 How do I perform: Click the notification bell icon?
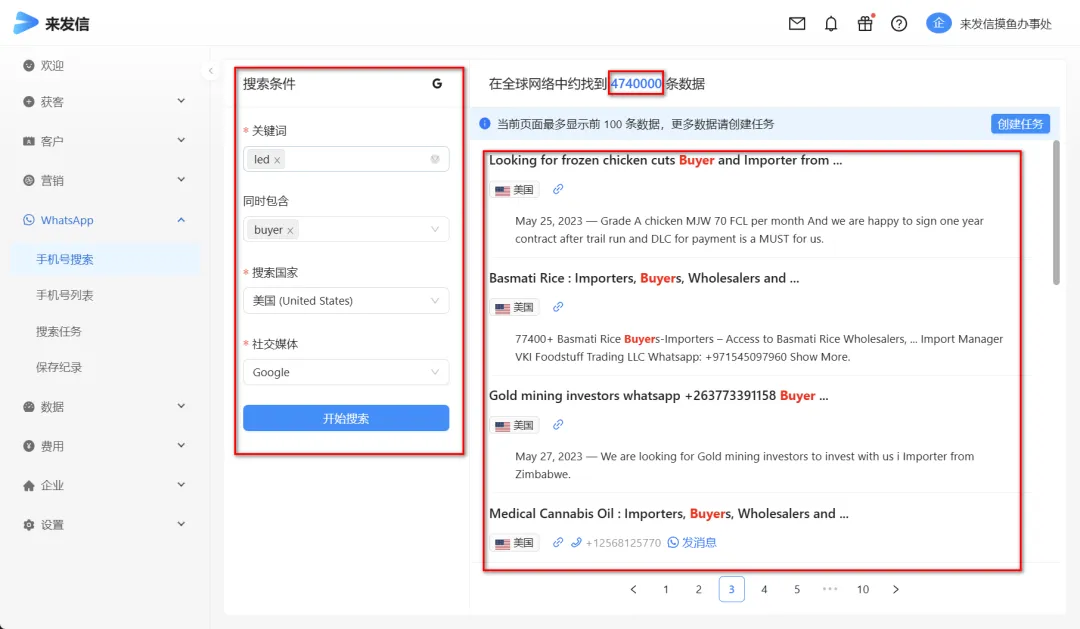[x=831, y=24]
